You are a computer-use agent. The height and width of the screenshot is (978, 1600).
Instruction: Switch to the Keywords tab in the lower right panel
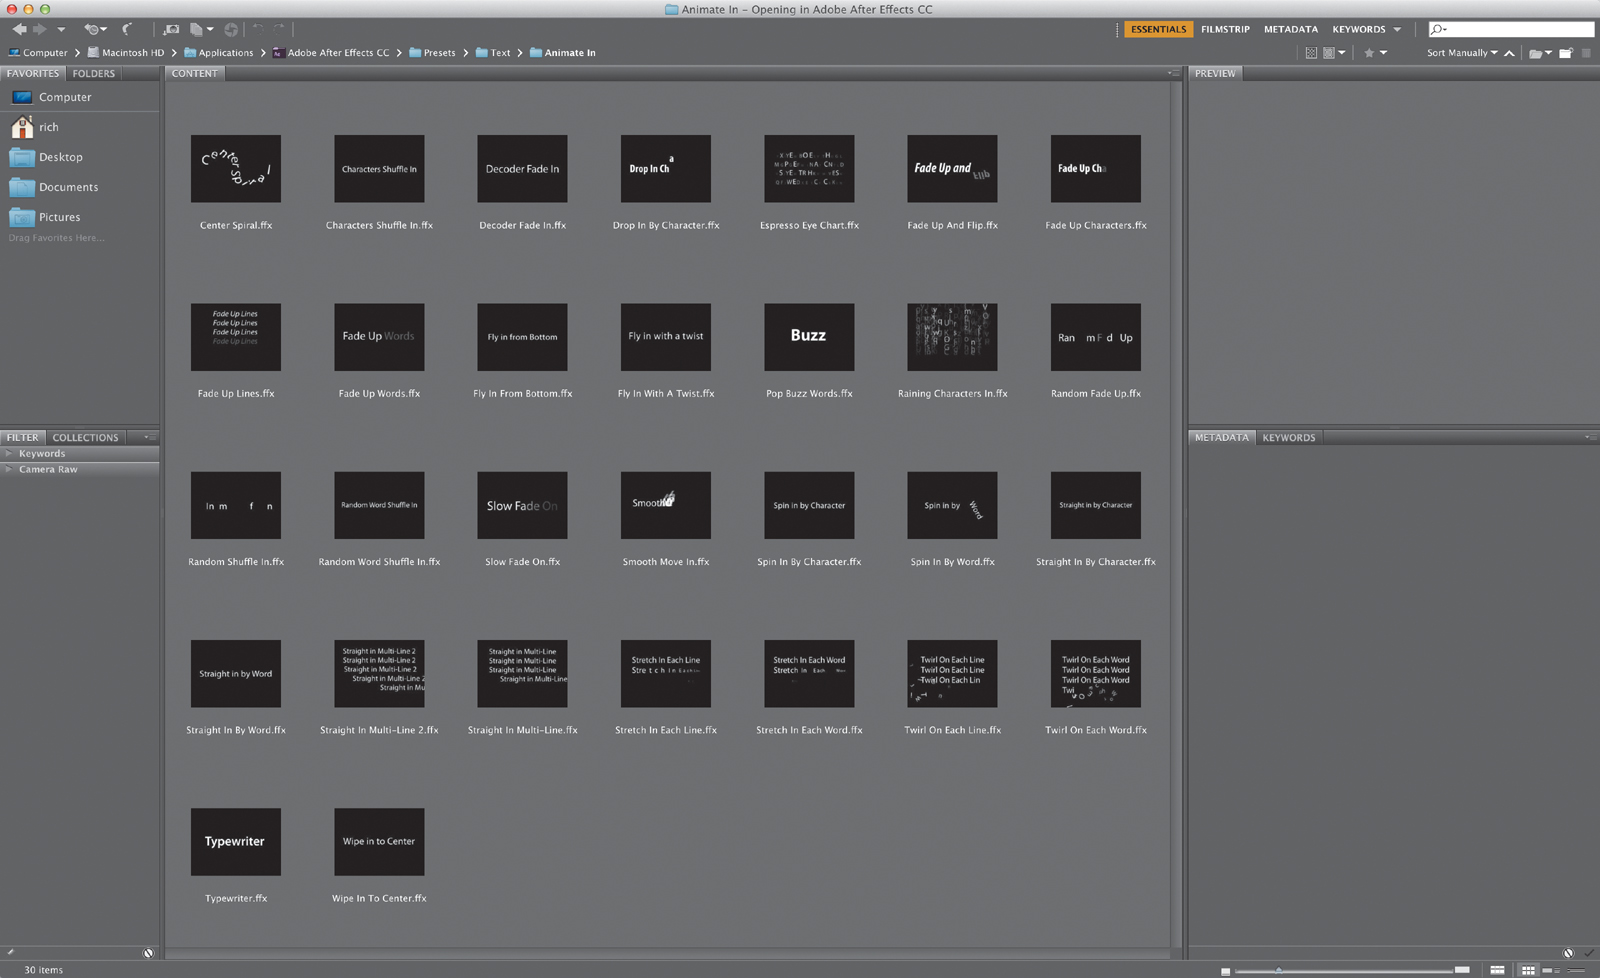(x=1288, y=437)
